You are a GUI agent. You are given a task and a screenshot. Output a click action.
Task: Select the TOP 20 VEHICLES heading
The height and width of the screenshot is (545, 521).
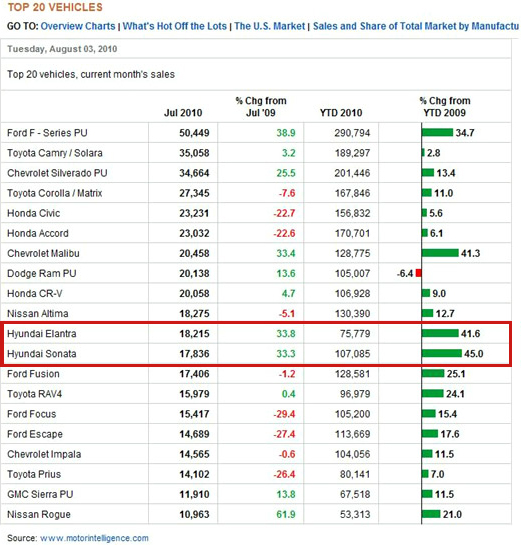point(55,7)
